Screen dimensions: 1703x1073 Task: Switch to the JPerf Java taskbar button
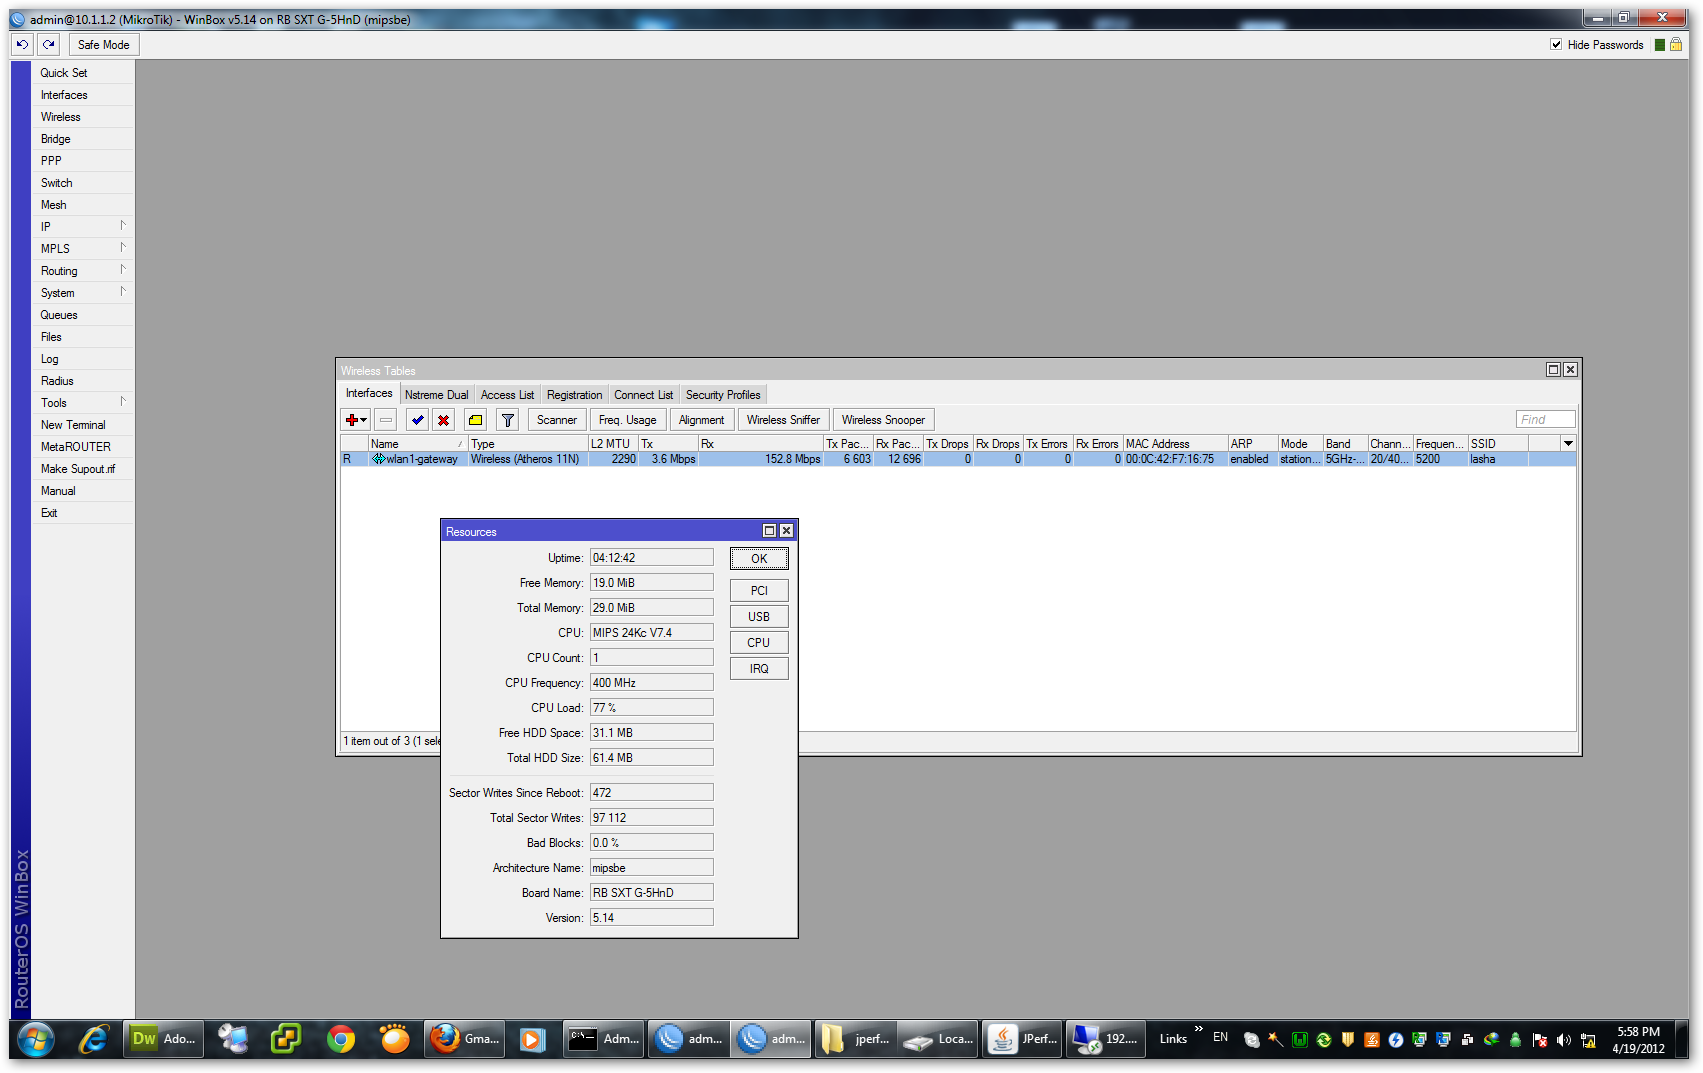(x=1022, y=1039)
